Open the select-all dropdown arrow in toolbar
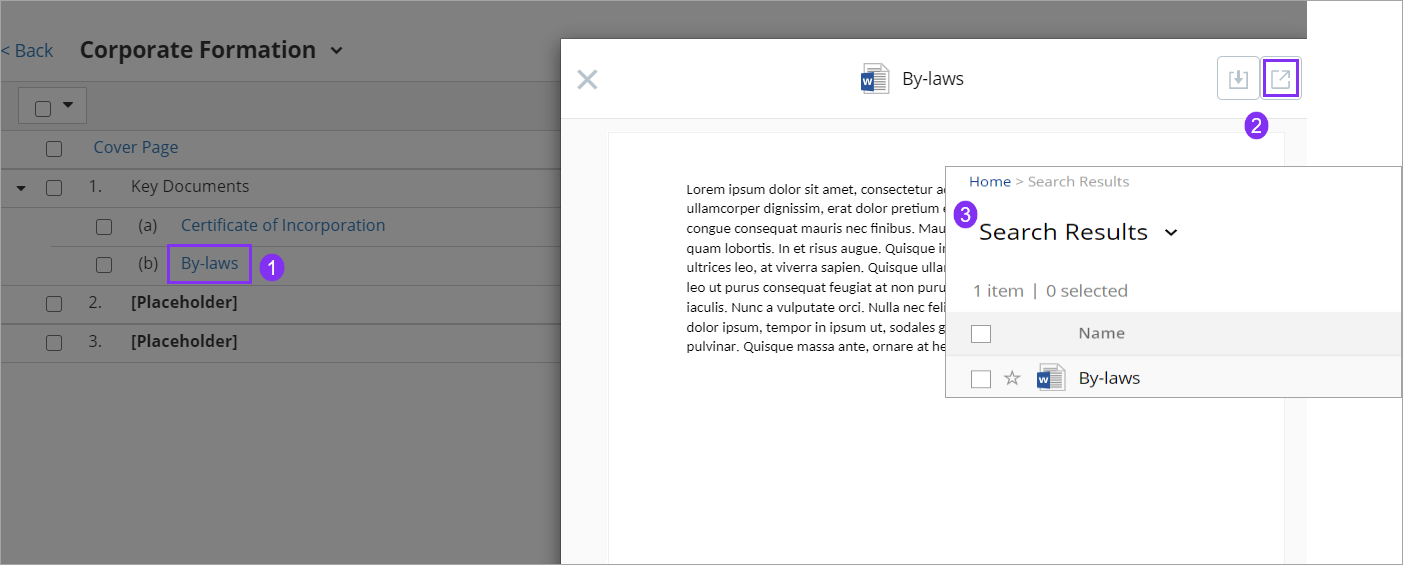 click(x=68, y=105)
